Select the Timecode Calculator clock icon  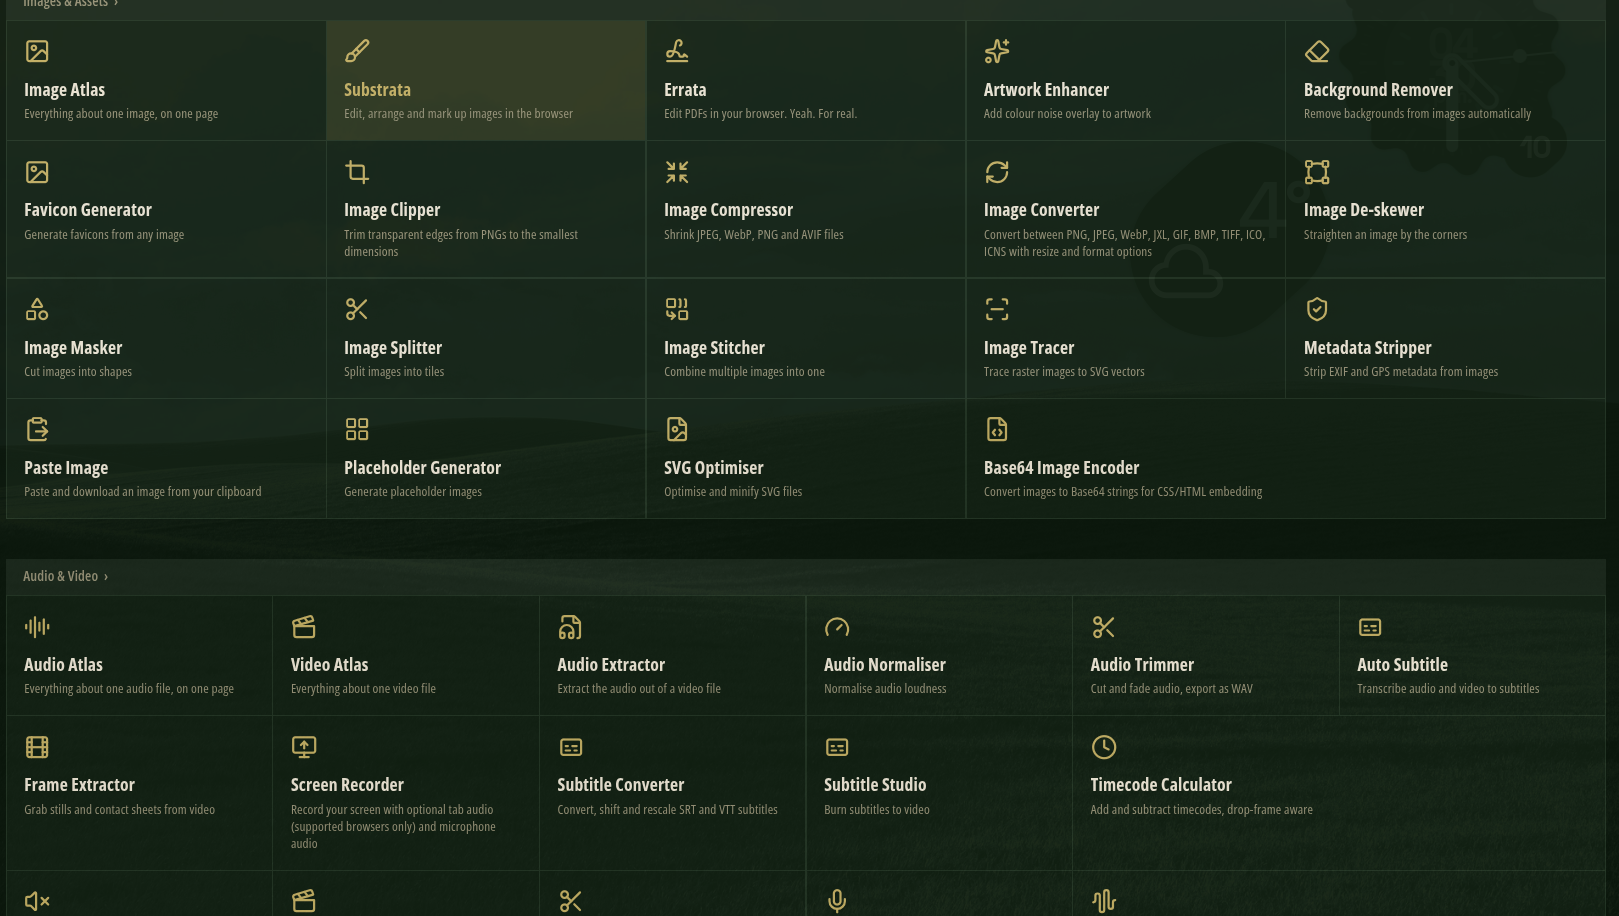coord(1104,747)
